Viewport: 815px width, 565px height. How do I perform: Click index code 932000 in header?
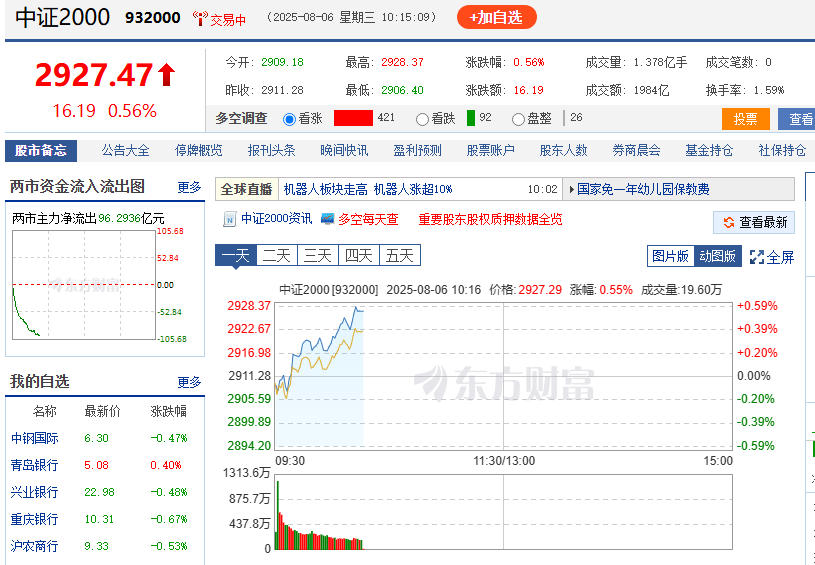point(153,18)
